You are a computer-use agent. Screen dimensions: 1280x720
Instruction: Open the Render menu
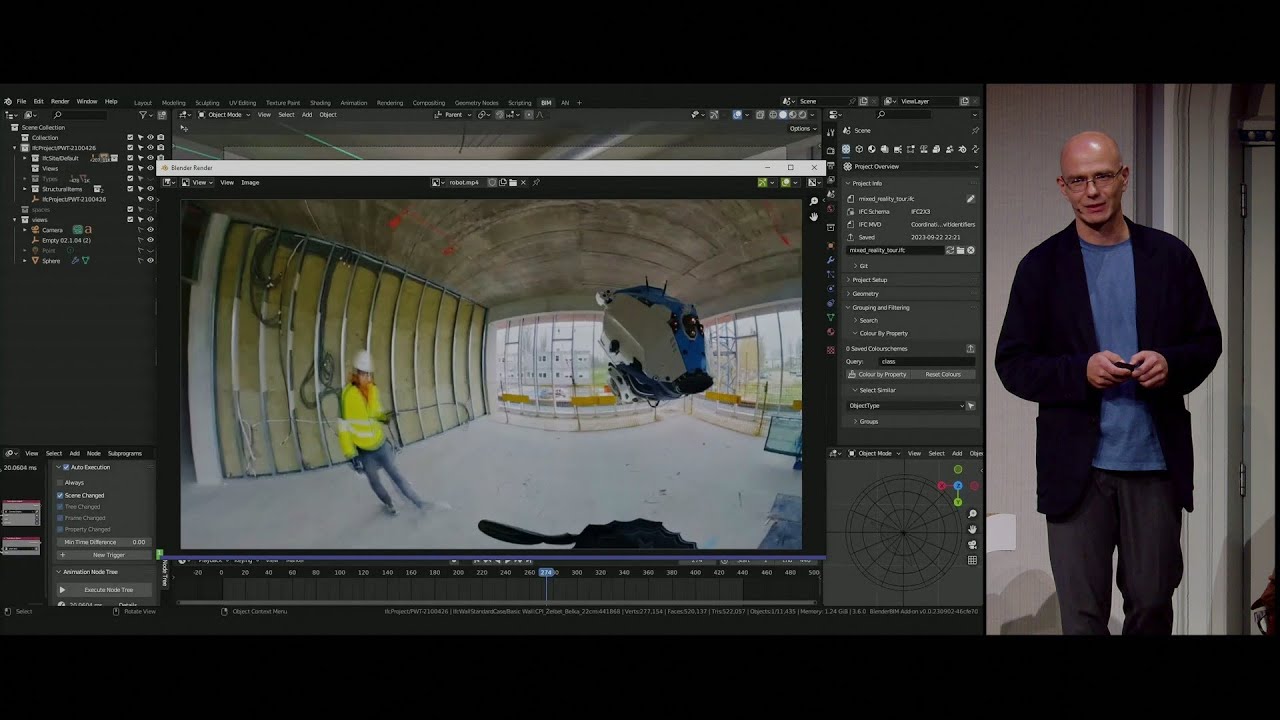click(60, 102)
